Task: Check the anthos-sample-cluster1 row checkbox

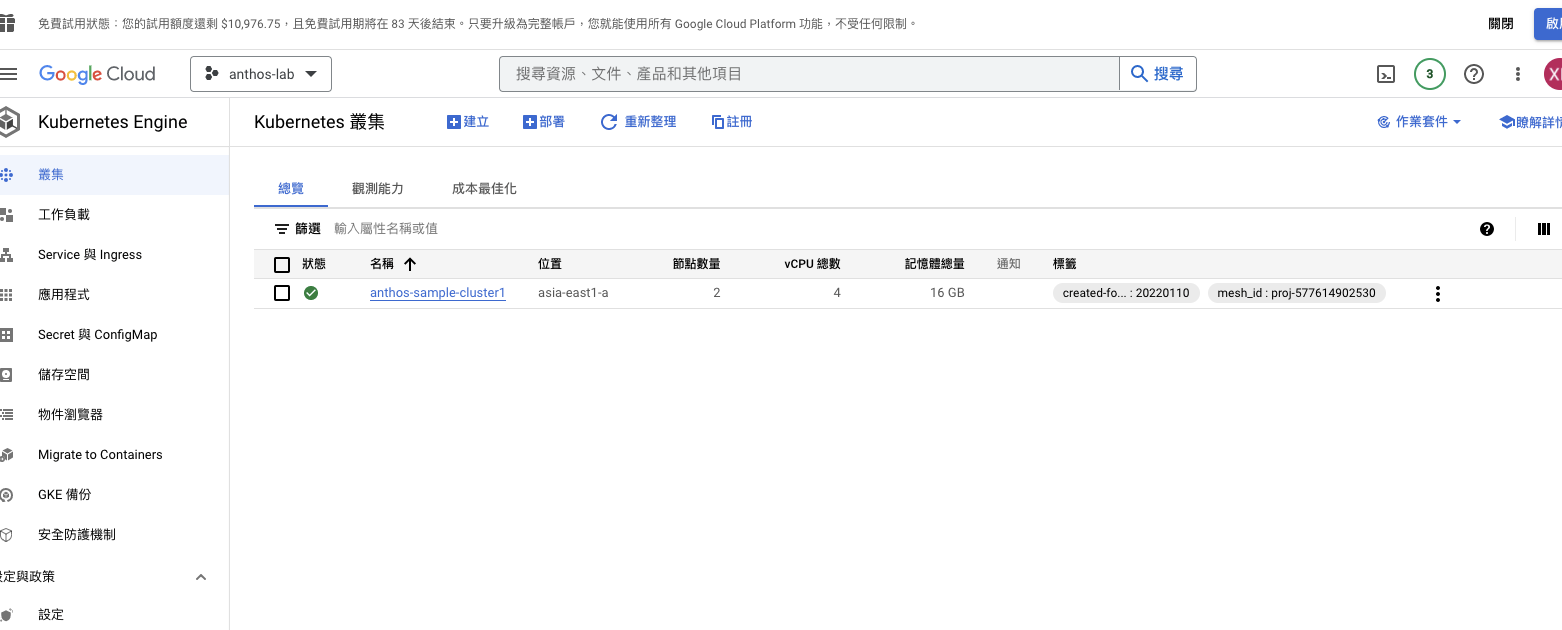Action: pos(282,293)
